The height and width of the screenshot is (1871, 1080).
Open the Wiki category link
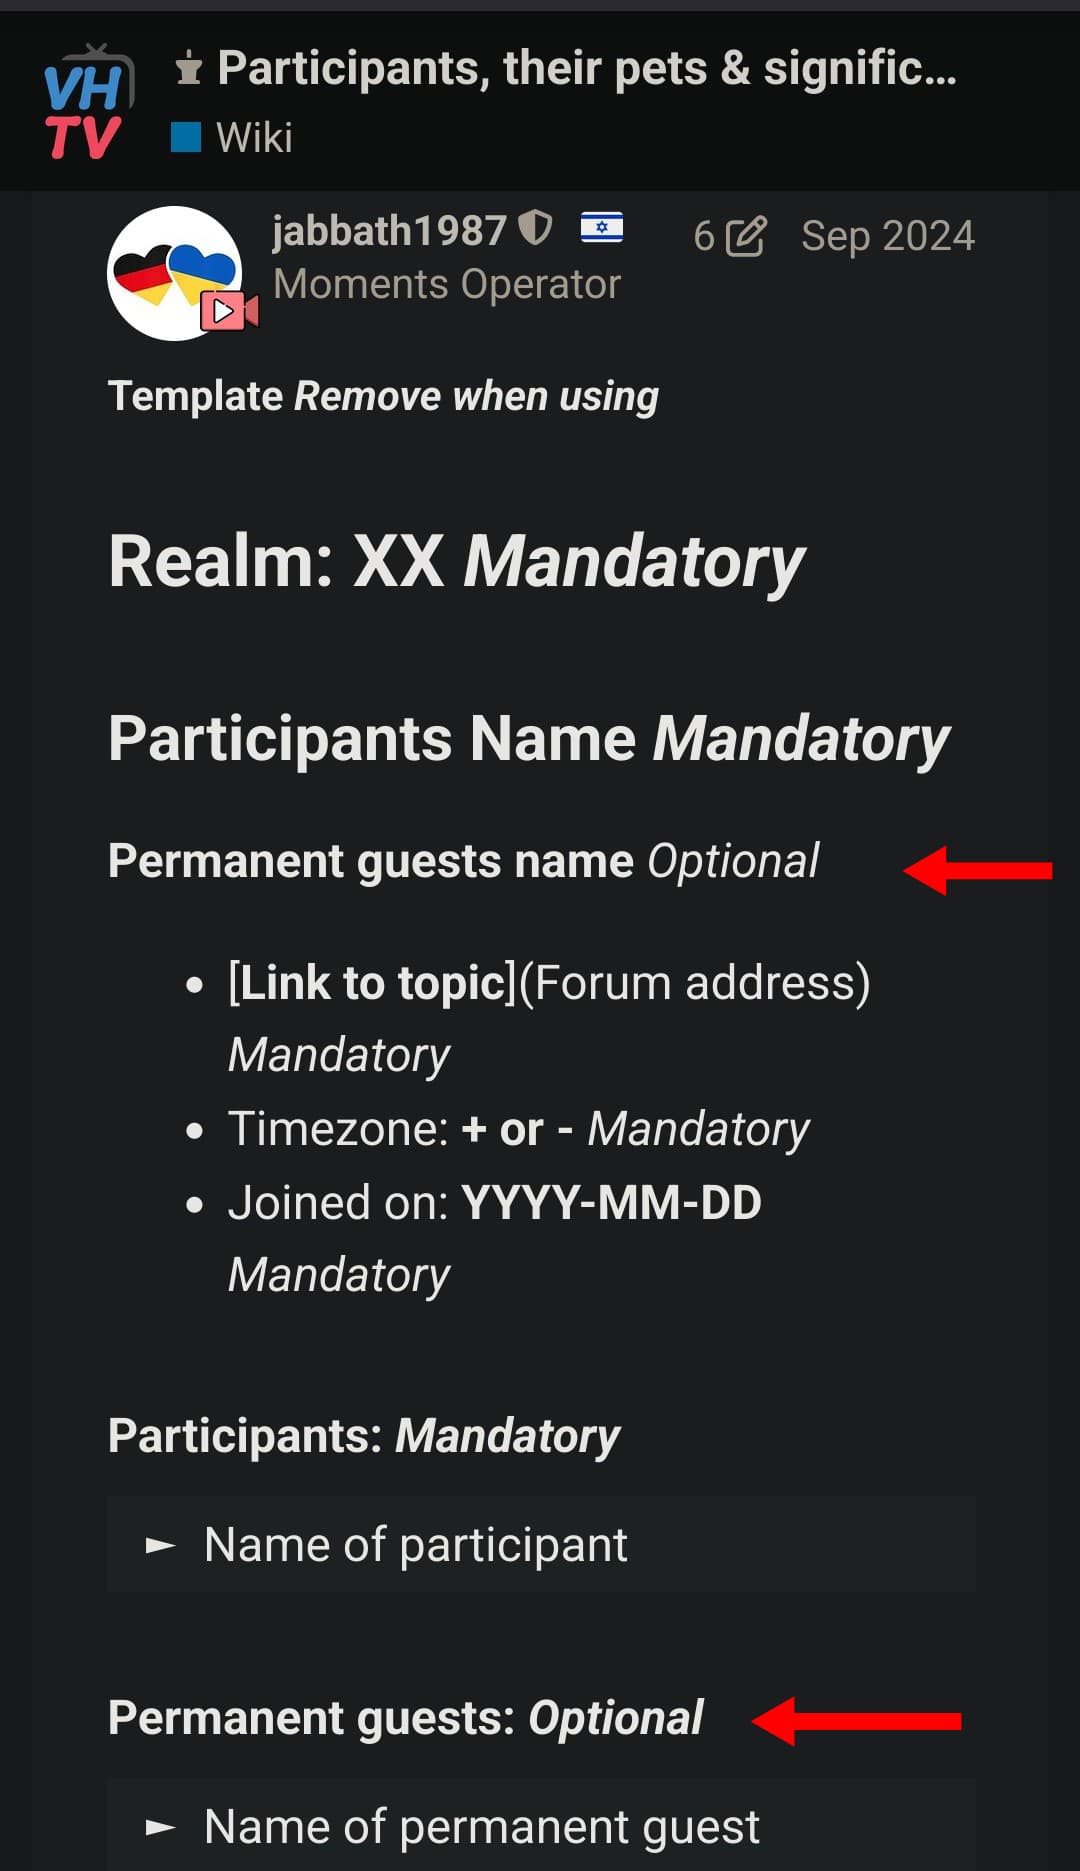(254, 138)
